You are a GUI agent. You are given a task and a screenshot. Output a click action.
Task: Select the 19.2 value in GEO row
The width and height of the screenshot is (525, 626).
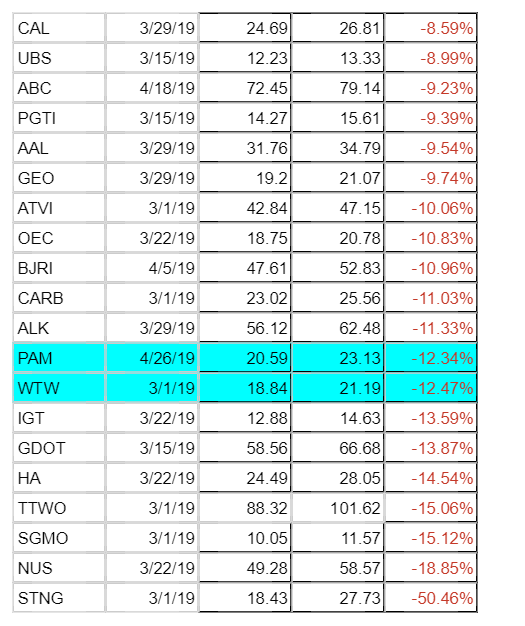click(x=245, y=178)
